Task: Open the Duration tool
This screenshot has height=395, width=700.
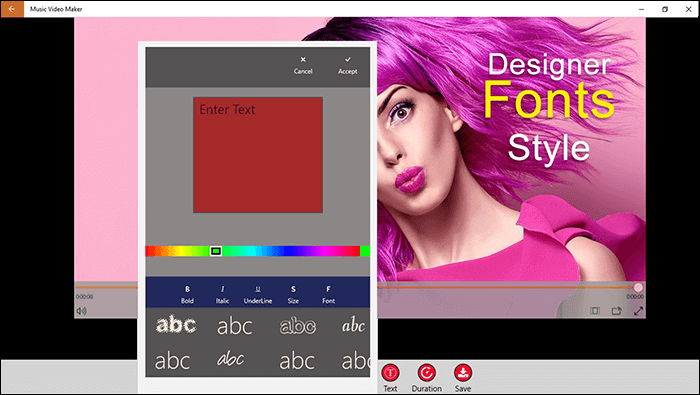Action: 426,378
